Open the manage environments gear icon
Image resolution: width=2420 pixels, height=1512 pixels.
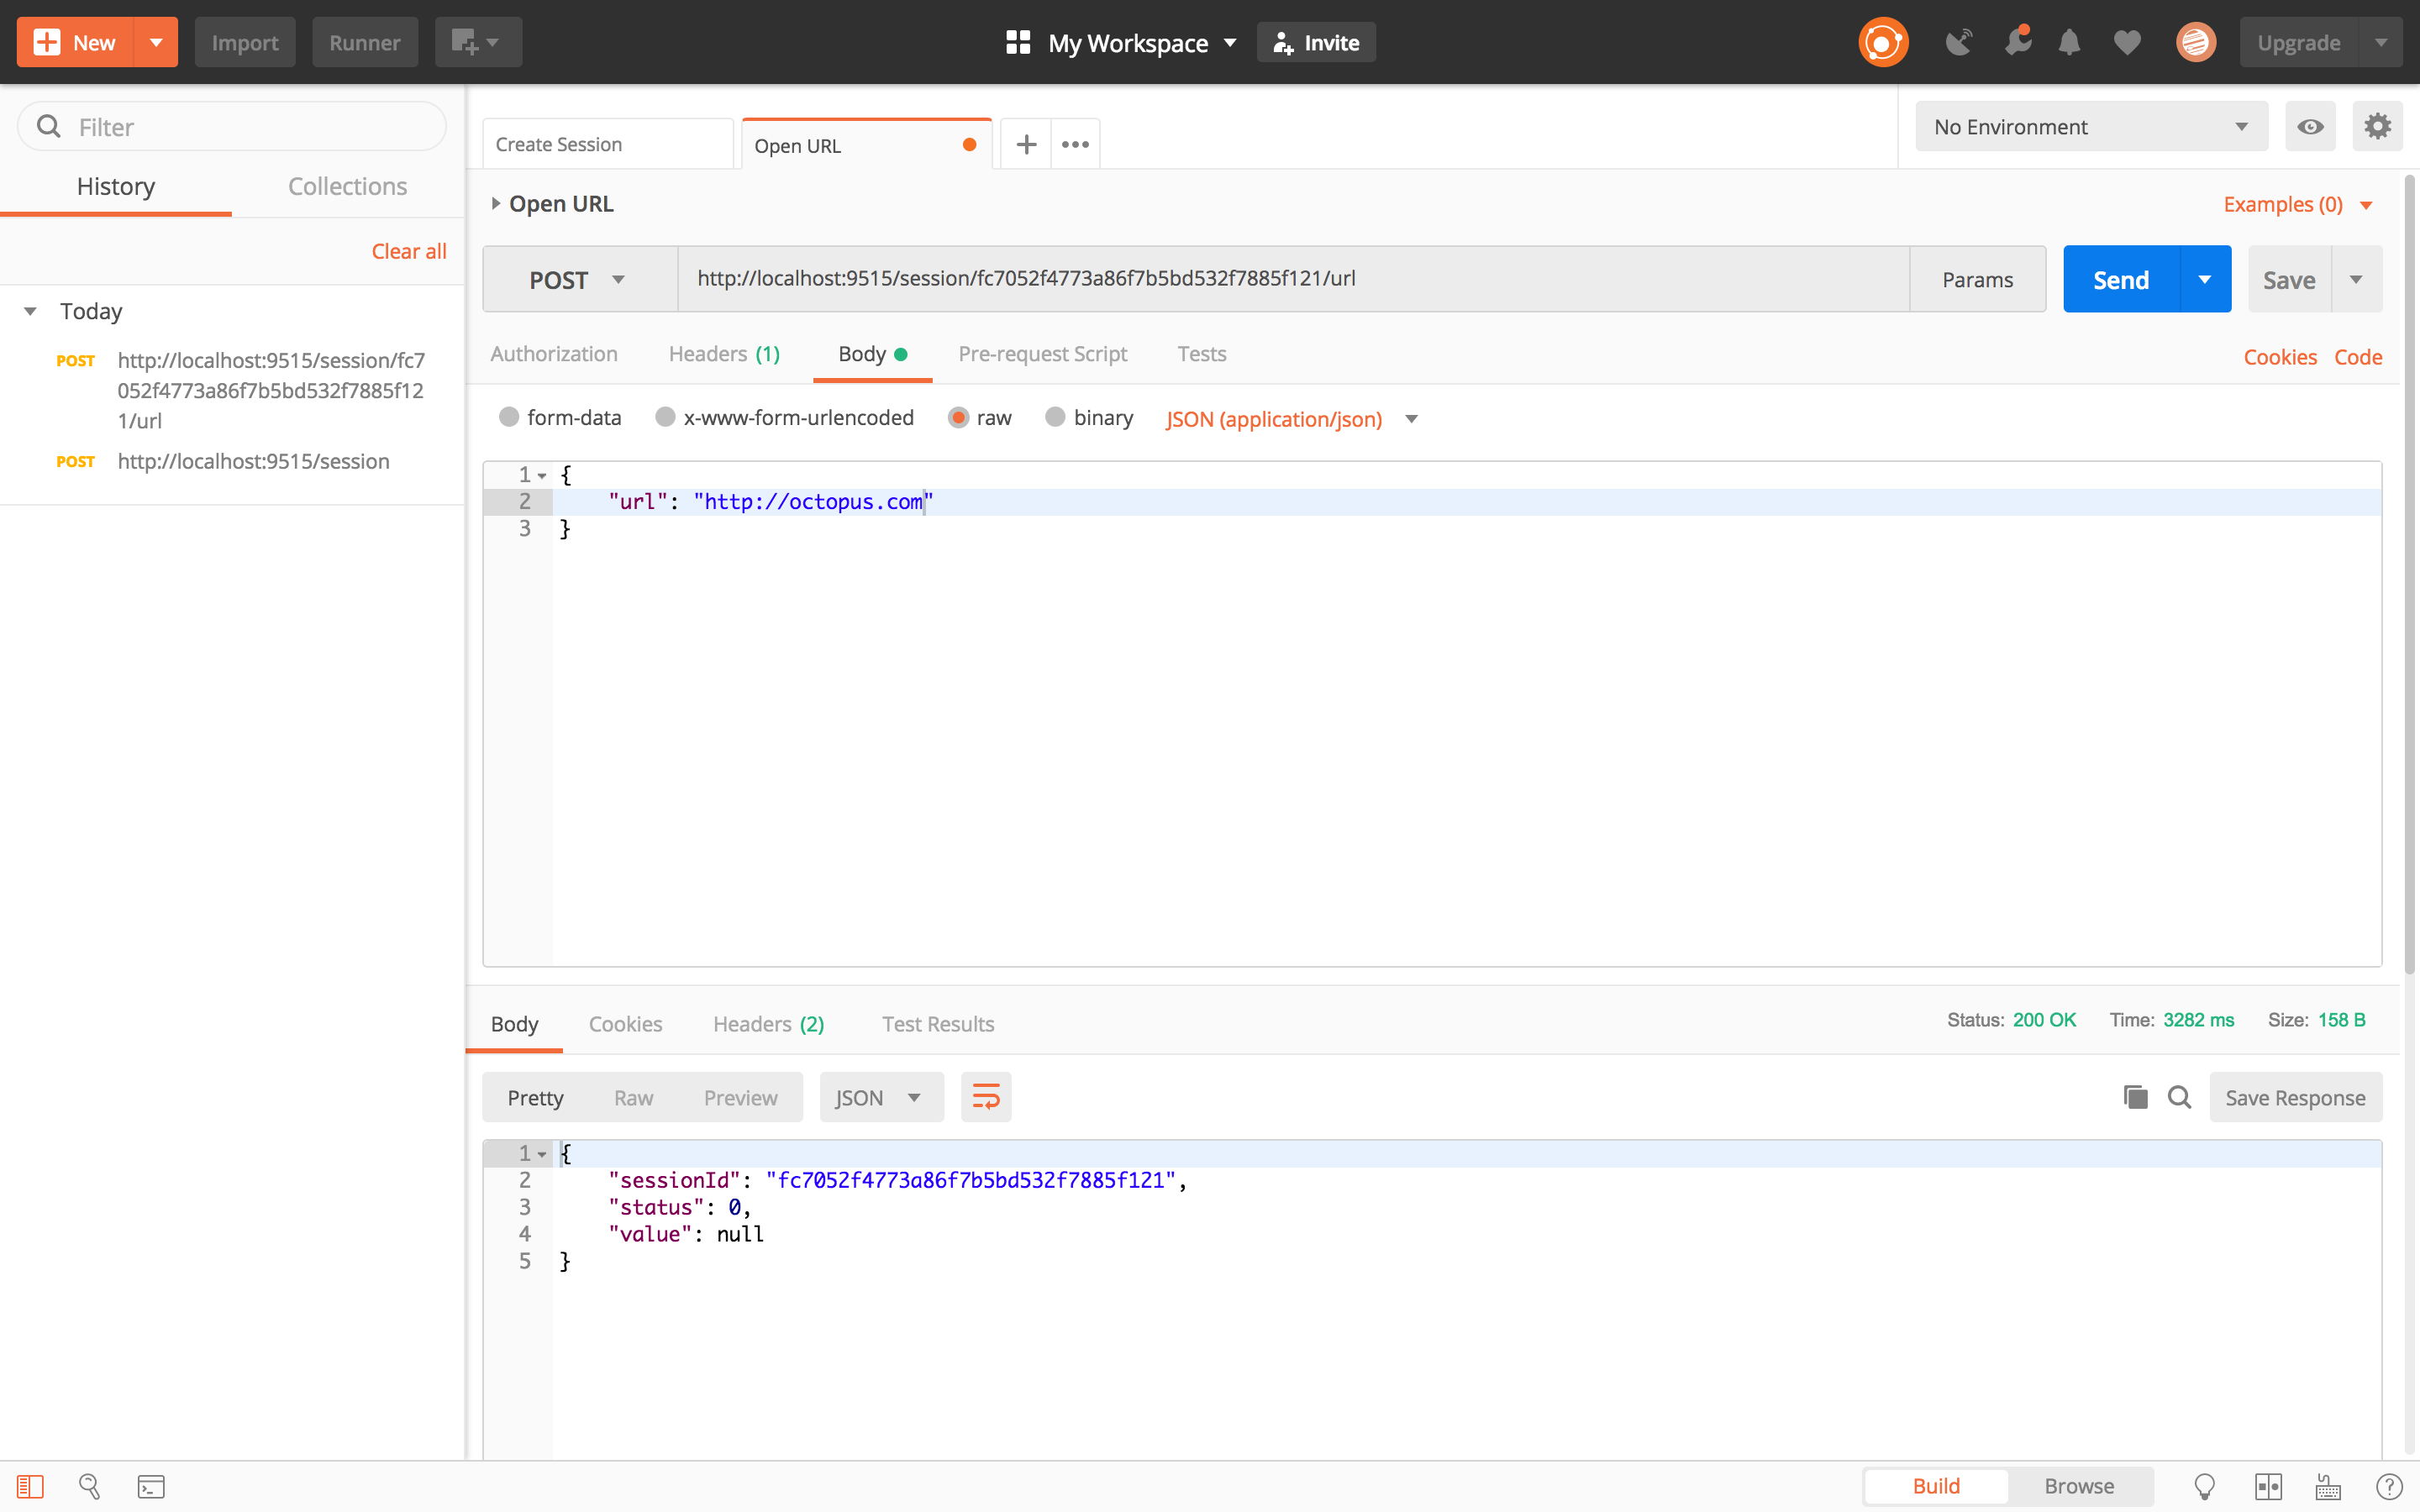[2377, 127]
